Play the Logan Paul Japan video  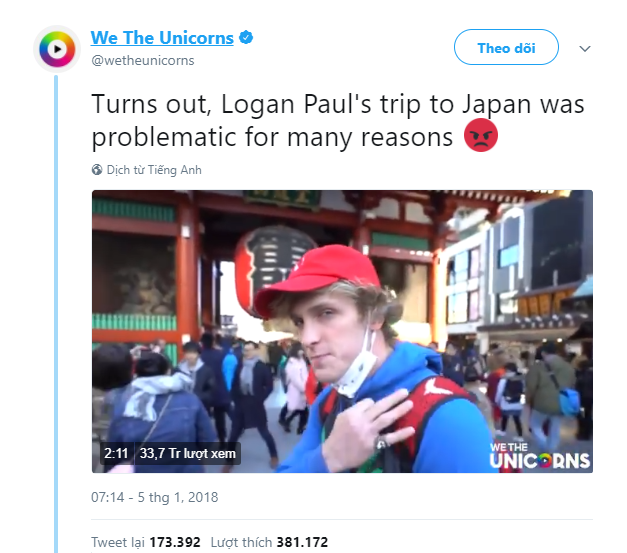(x=342, y=331)
